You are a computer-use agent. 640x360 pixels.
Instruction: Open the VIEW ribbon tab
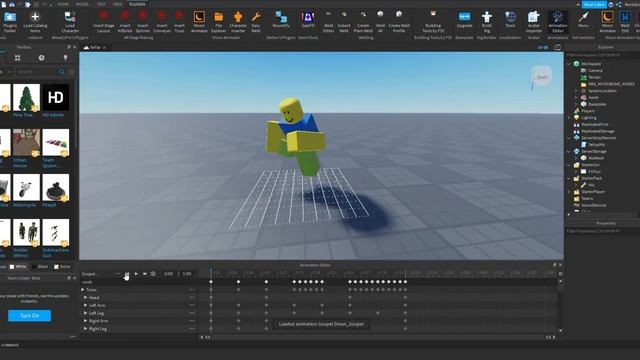click(117, 4)
